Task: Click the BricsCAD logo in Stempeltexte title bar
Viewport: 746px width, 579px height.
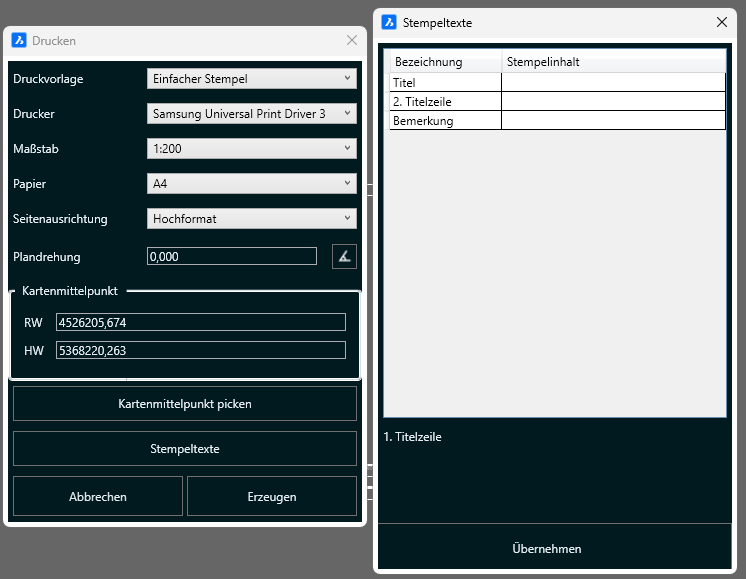Action: point(388,22)
